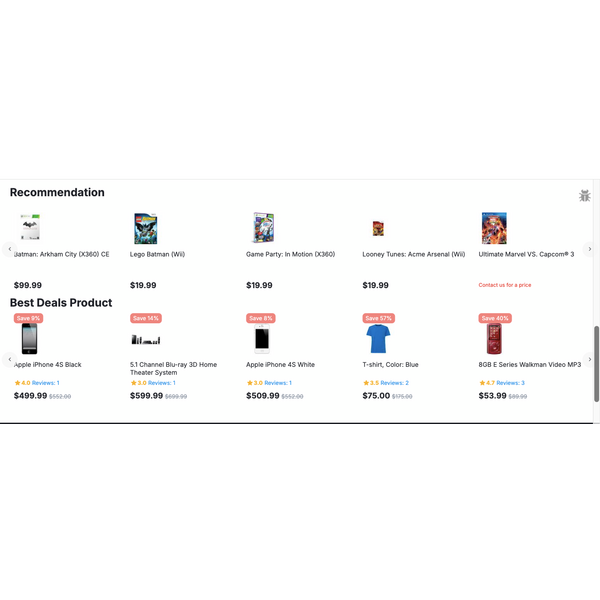View the 3 reviews for Walkman MP3
This screenshot has height=600, width=600.
click(x=510, y=383)
